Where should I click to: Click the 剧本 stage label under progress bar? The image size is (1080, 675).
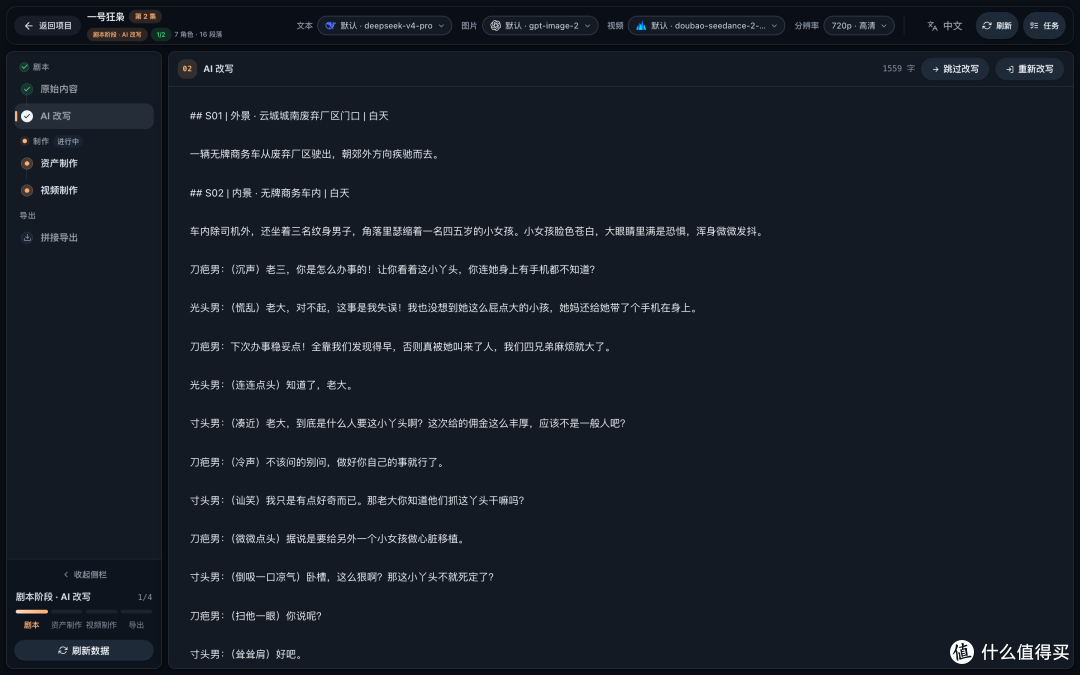[32, 625]
